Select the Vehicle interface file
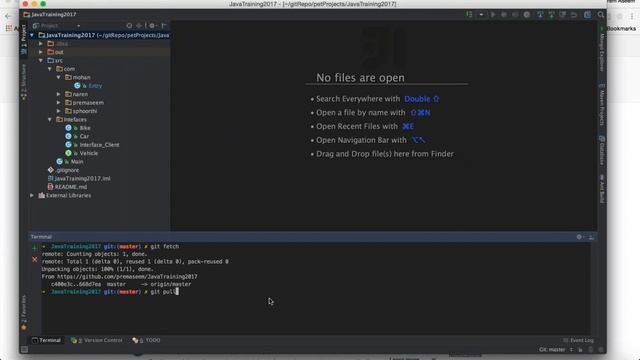This screenshot has height=360, width=640. [x=82, y=153]
